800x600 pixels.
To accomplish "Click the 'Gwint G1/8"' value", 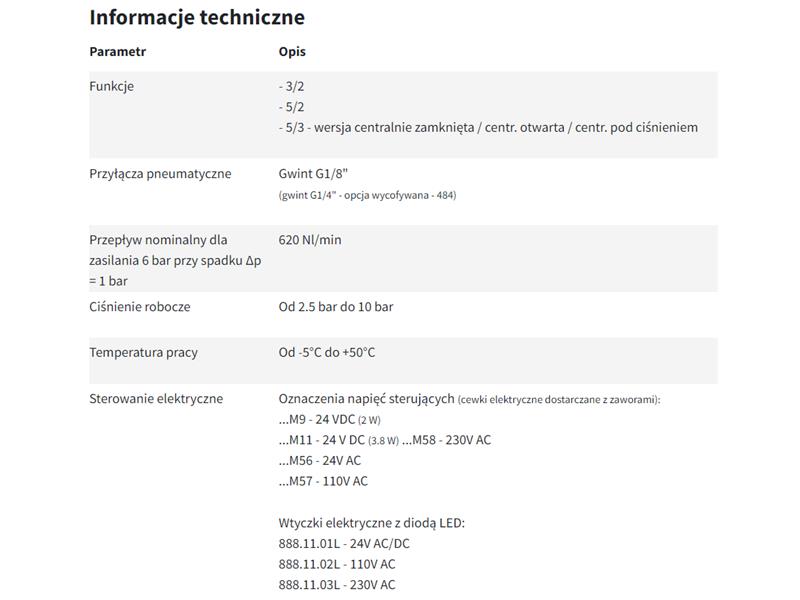I will pyautogui.click(x=313, y=173).
